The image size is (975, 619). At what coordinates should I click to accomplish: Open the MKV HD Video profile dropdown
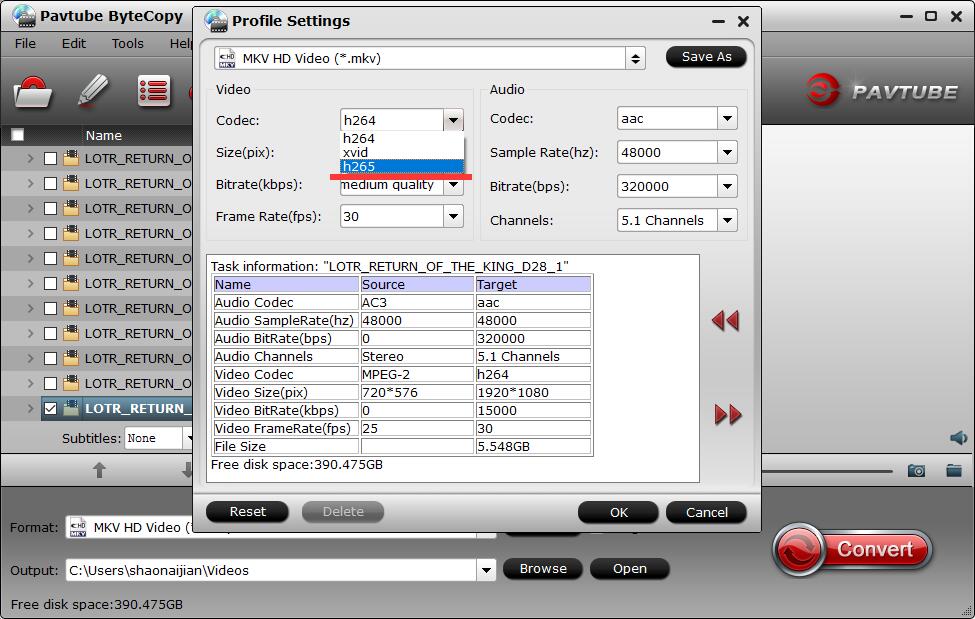635,58
